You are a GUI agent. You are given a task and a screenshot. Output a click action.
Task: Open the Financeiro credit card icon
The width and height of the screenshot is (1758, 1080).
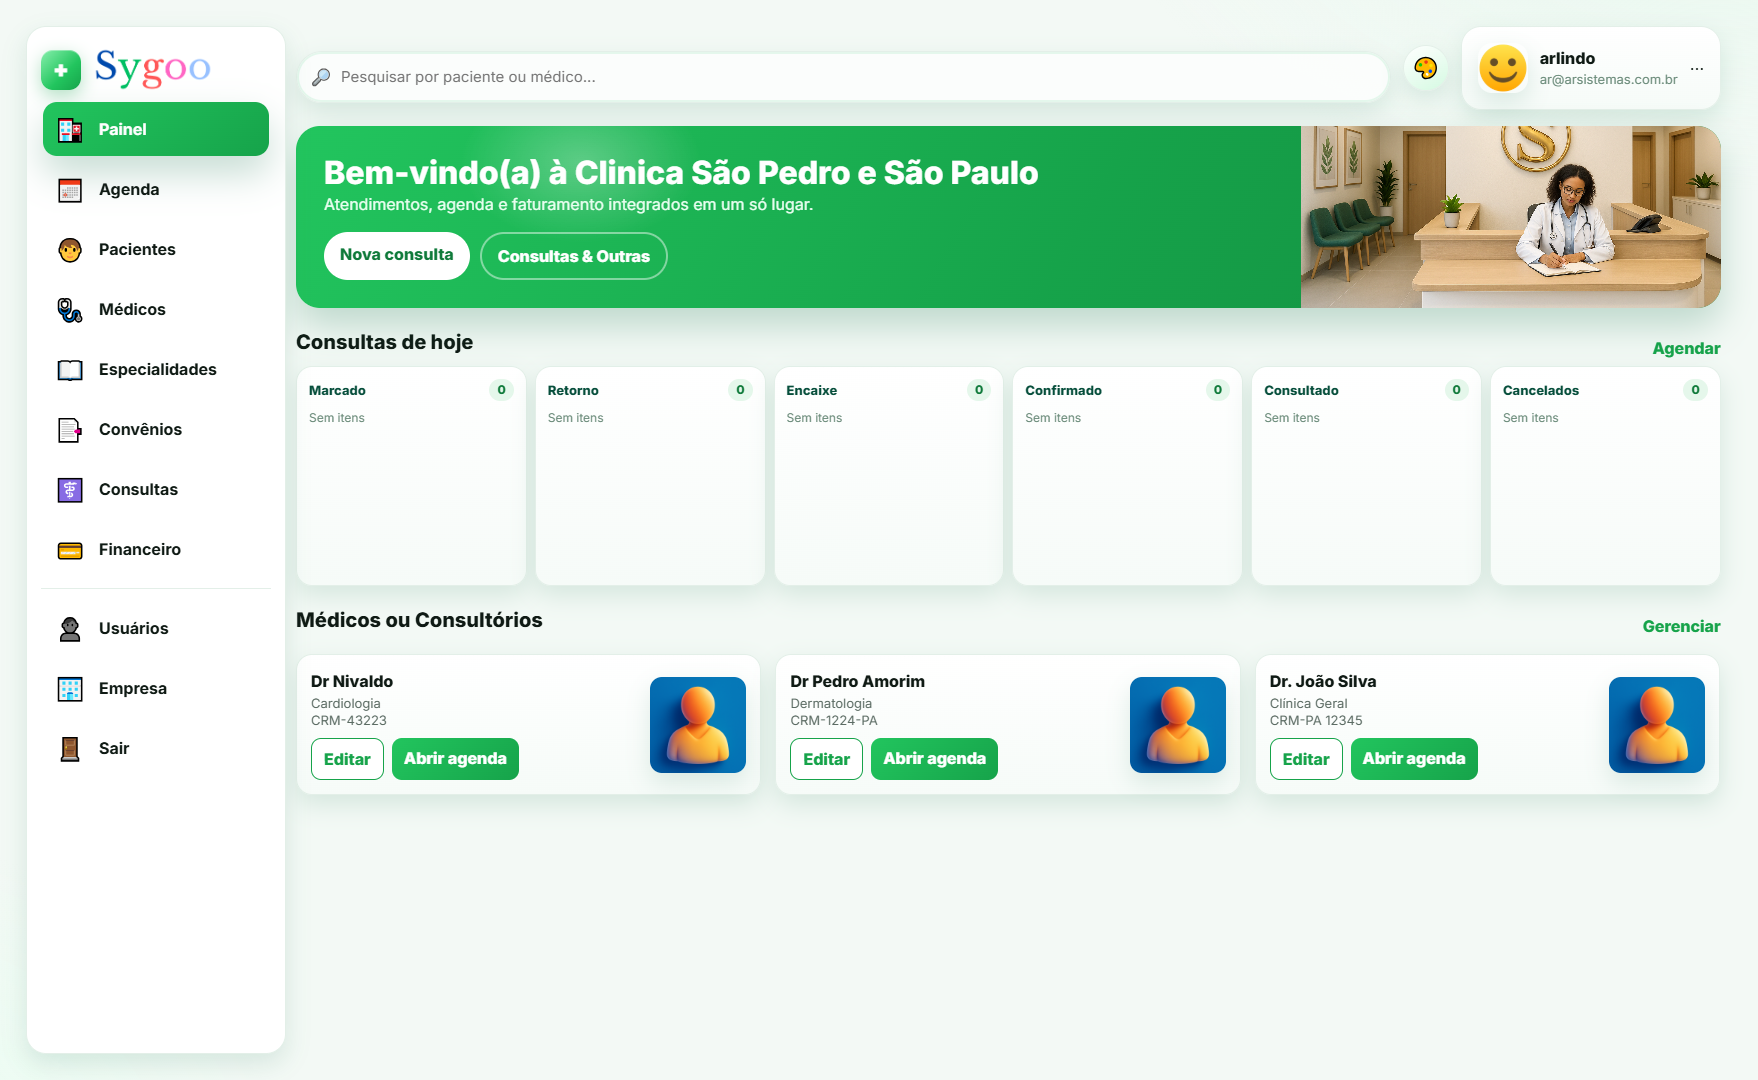70,550
